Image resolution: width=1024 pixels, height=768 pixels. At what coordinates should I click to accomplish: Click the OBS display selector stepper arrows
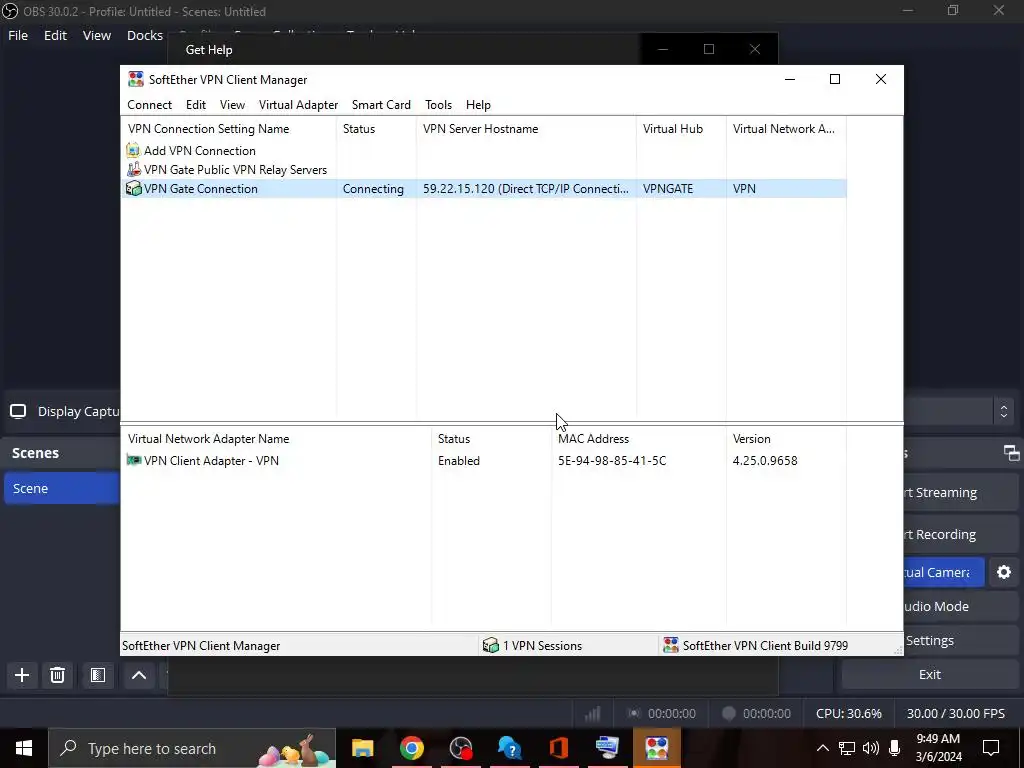point(1004,411)
